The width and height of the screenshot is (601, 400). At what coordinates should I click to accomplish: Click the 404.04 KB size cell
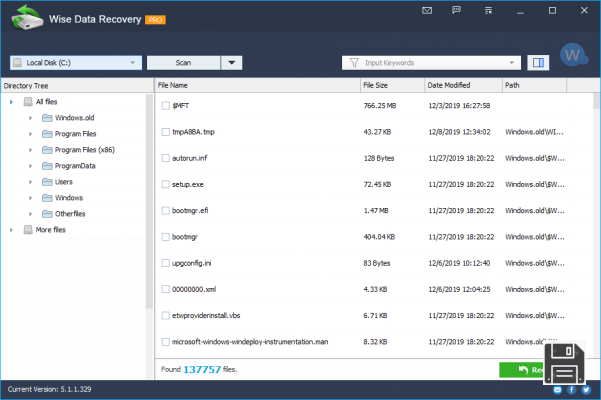click(x=379, y=237)
